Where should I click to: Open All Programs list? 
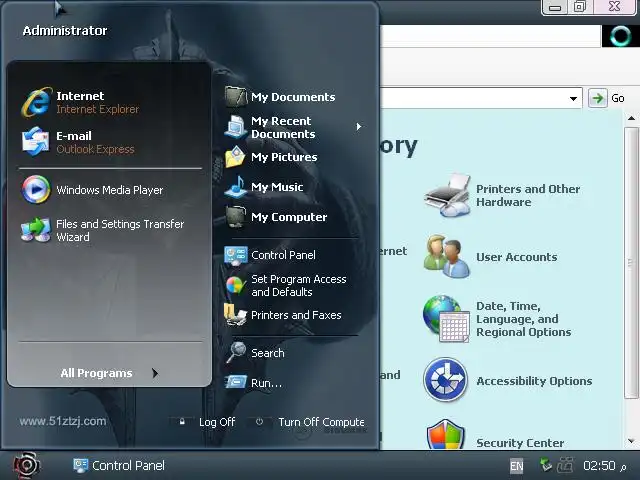pyautogui.click(x=96, y=373)
